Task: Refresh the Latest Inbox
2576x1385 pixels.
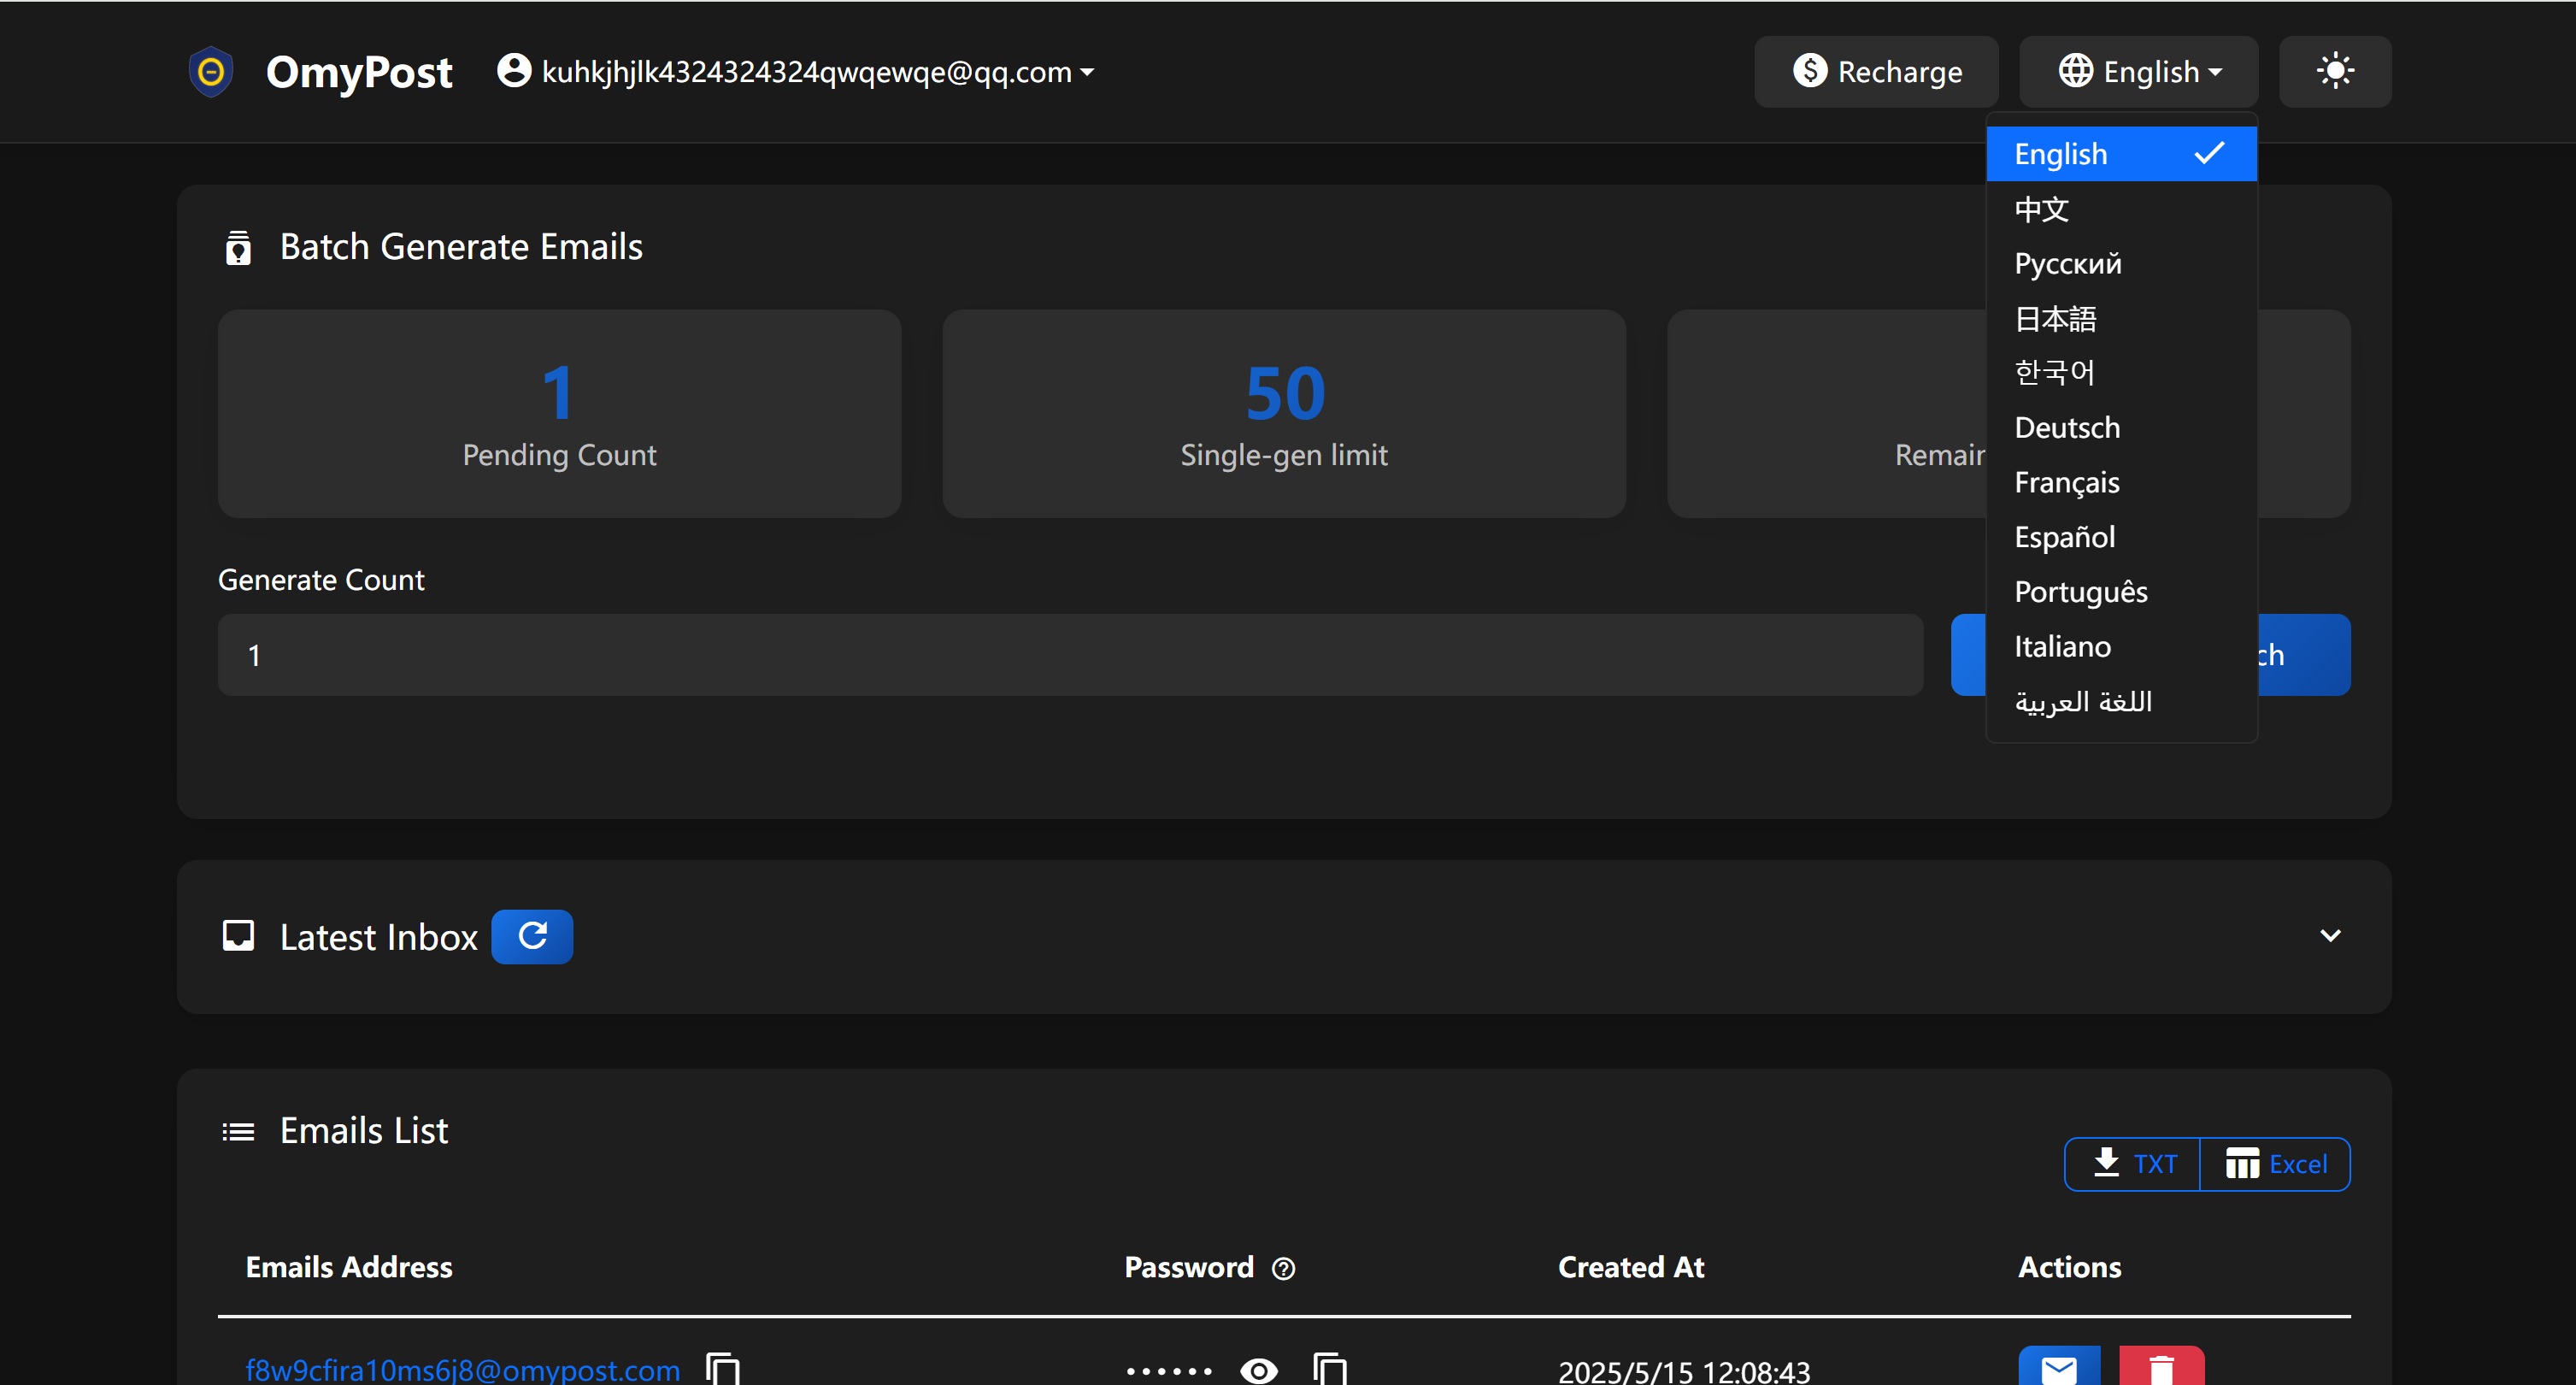Action: click(532, 936)
